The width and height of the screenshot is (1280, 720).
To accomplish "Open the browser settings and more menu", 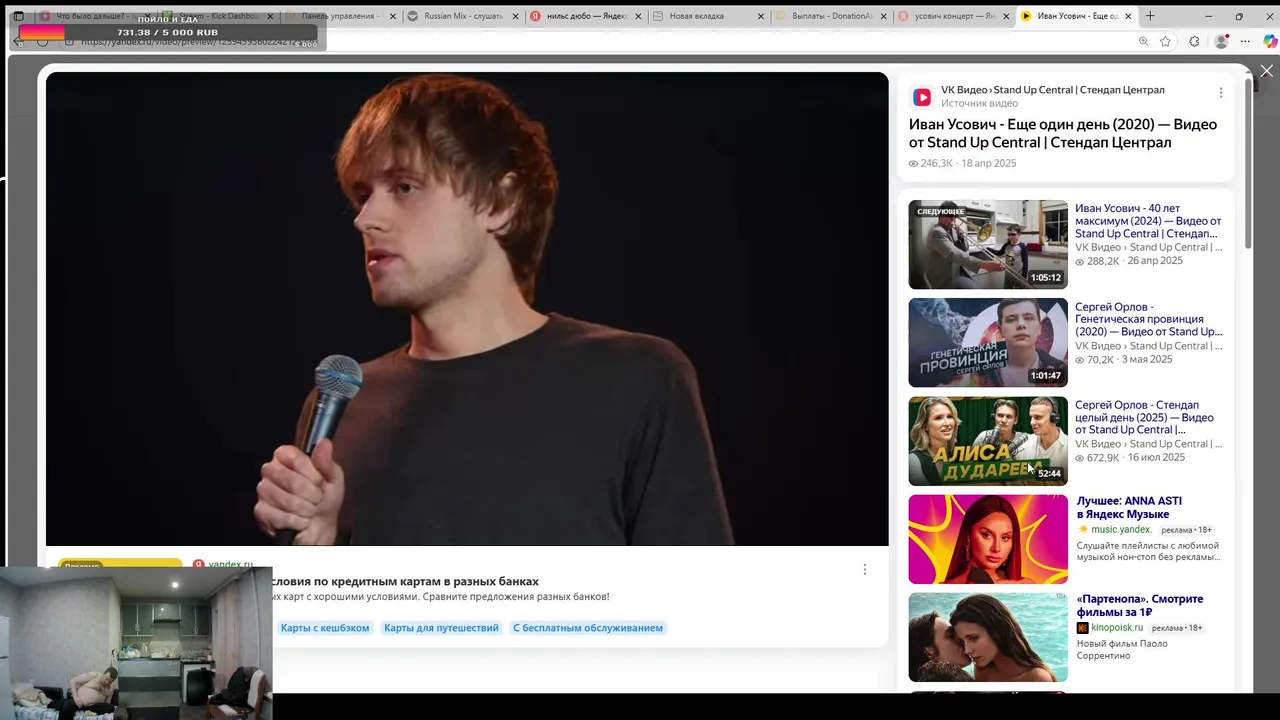I will (1245, 41).
